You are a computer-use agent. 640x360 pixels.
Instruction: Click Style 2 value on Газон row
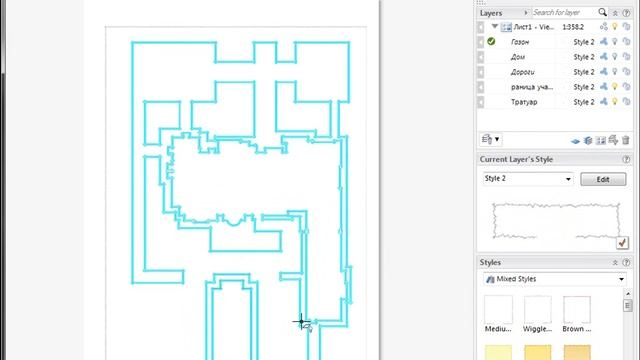click(x=584, y=42)
